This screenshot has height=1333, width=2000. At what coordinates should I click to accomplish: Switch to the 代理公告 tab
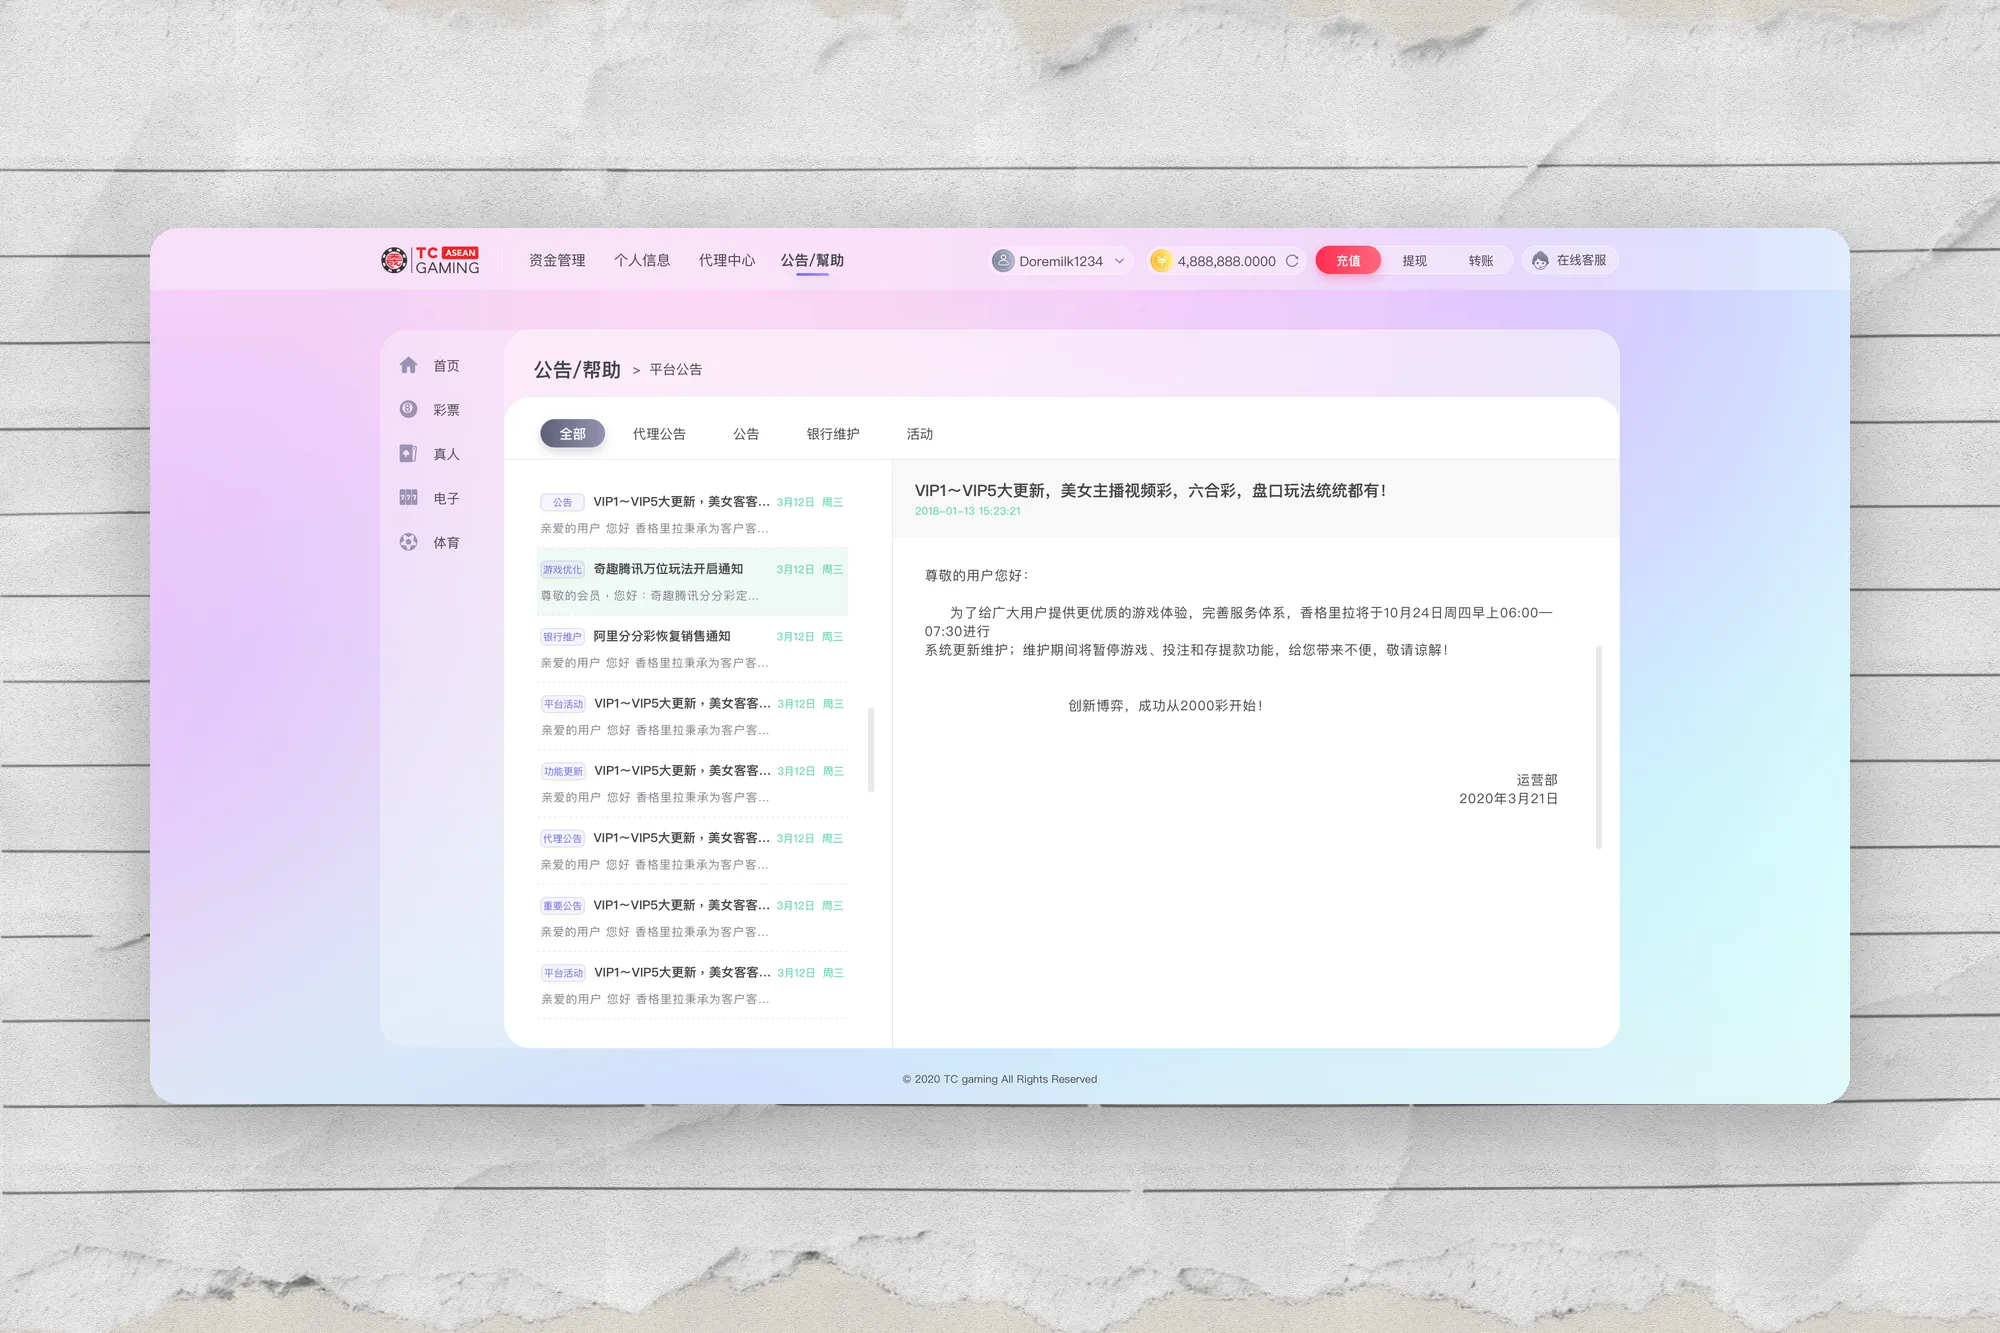click(659, 433)
